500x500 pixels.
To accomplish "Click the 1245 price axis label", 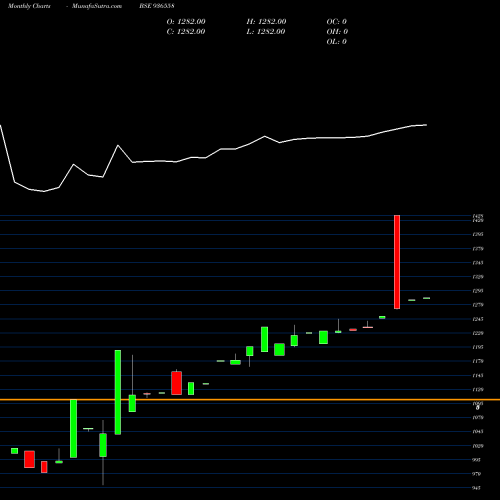I will [478, 319].
